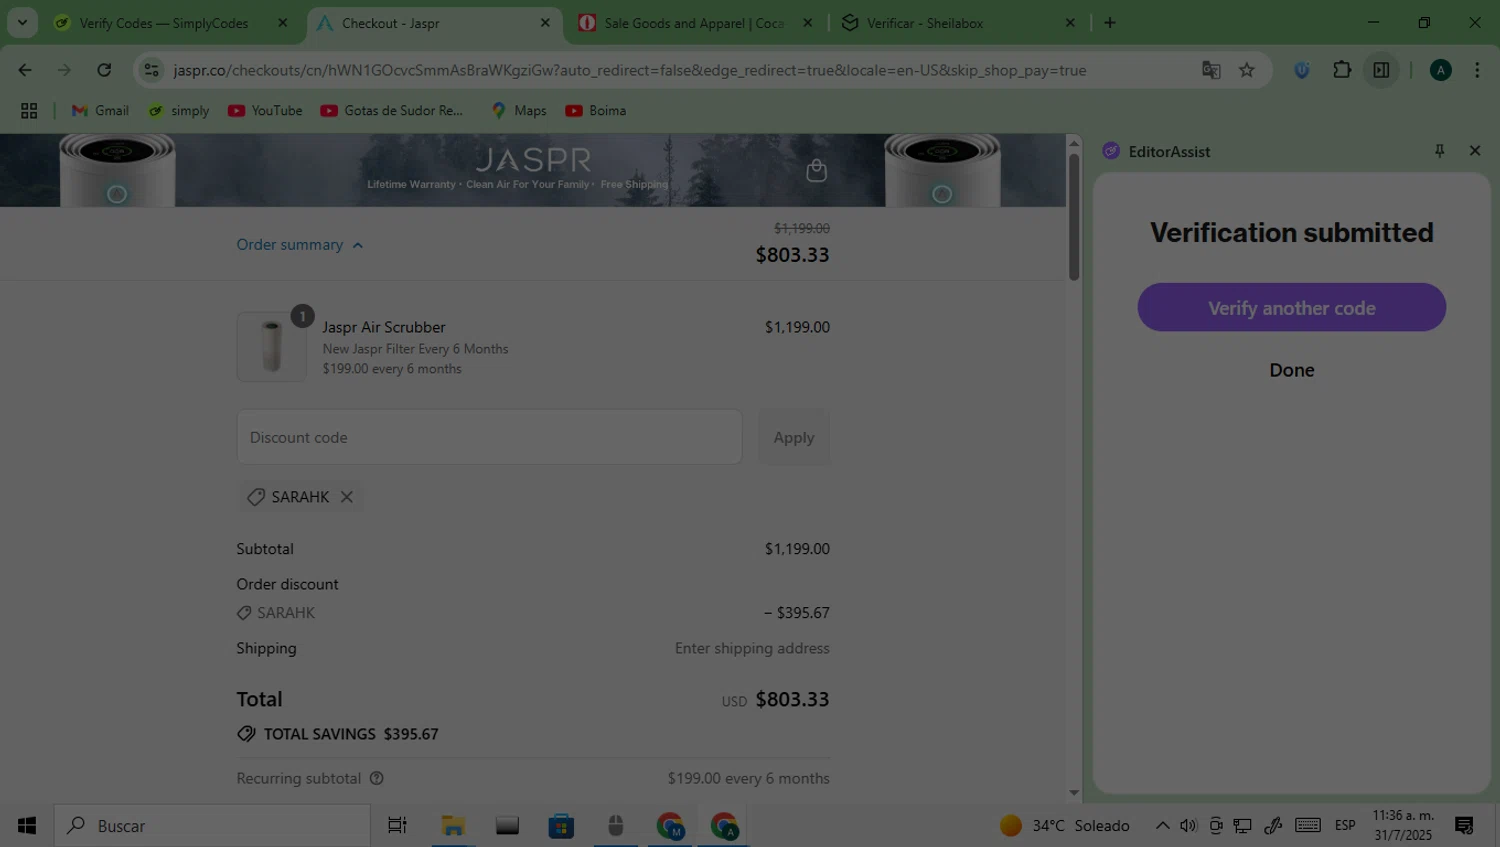
Task: View site information icon in address bar
Action: point(152,70)
